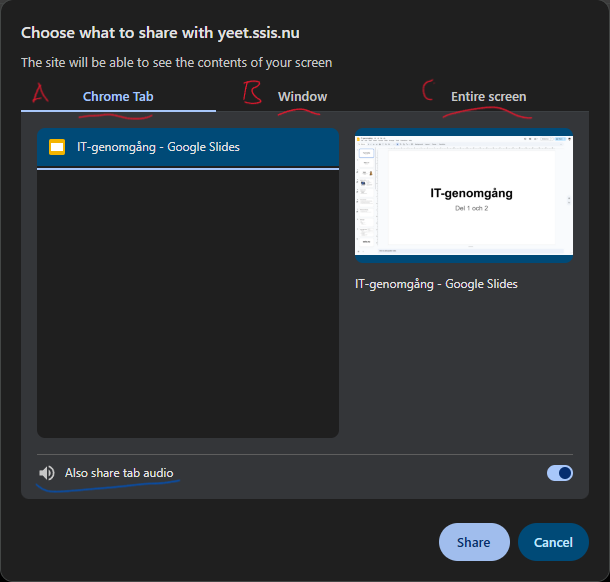Click the Share button
610x582 pixels.
474,542
